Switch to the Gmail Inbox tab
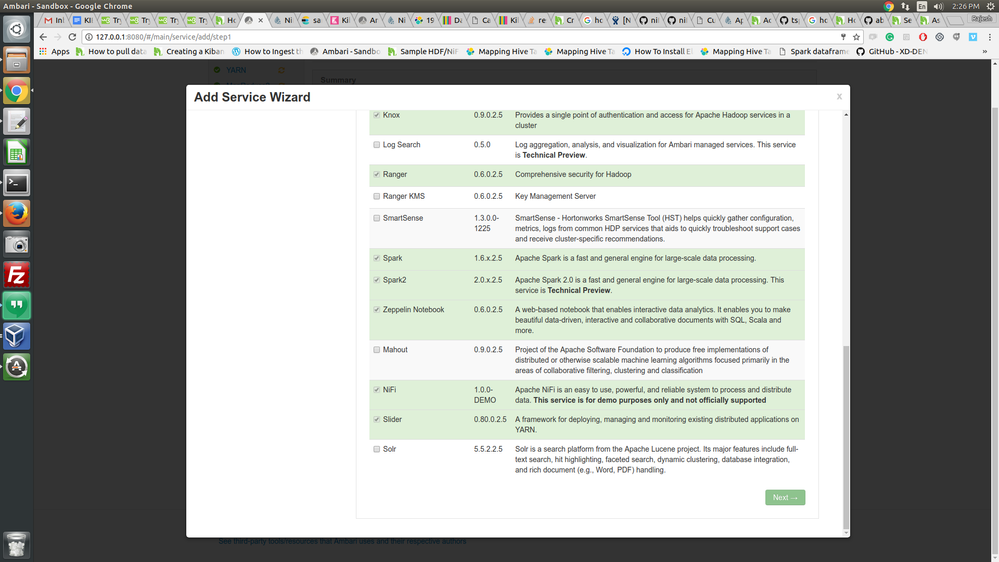The width and height of the screenshot is (999, 562). tap(54, 20)
